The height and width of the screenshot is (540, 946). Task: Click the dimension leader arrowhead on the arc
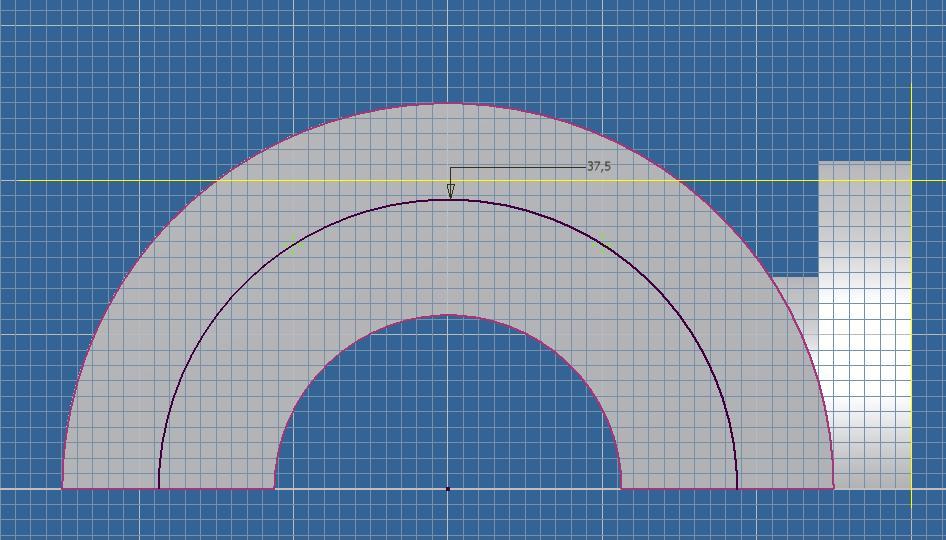coord(450,192)
